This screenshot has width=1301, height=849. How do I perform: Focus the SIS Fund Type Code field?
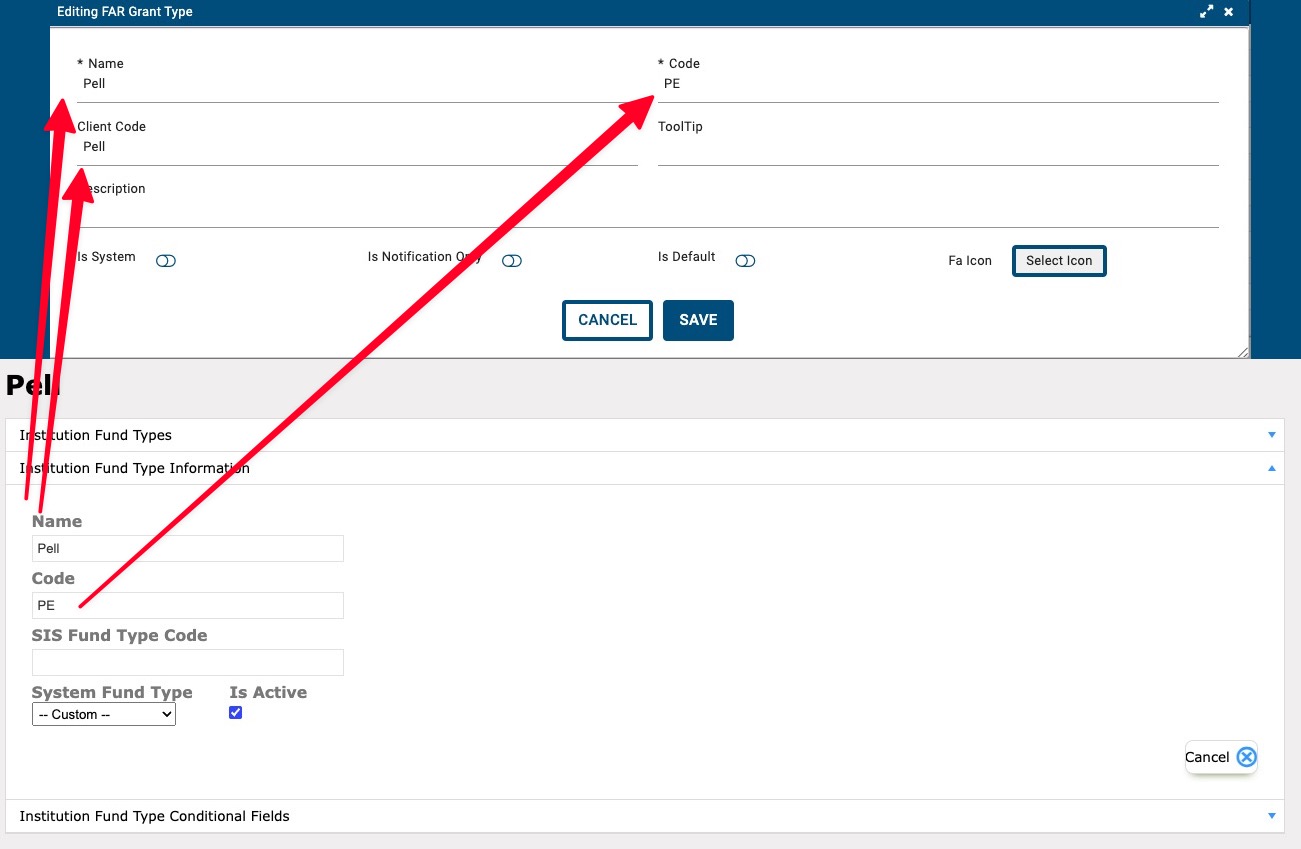click(188, 662)
